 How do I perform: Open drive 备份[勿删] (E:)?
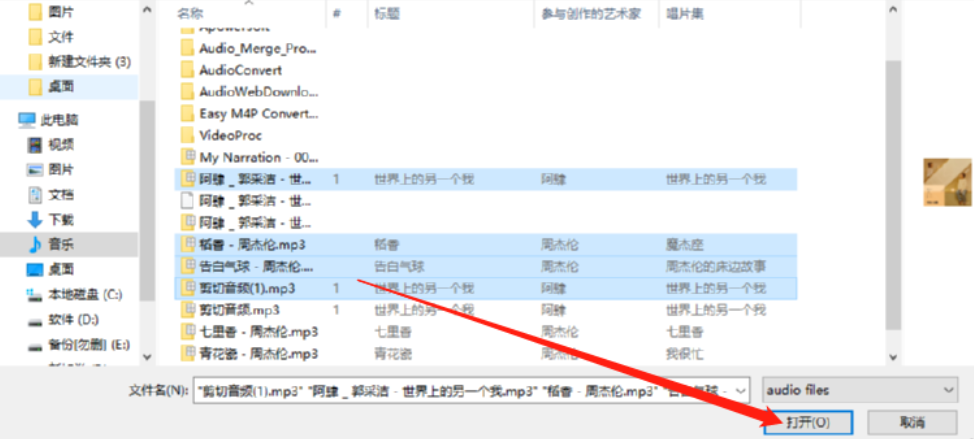(79, 345)
